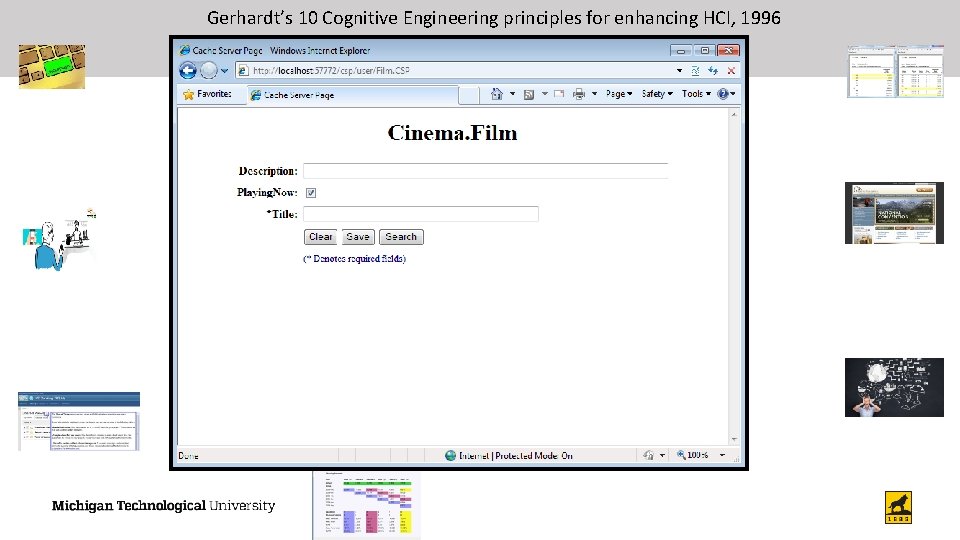This screenshot has height=540, width=960.
Task: Open a new blank tab button
Action: point(468,95)
